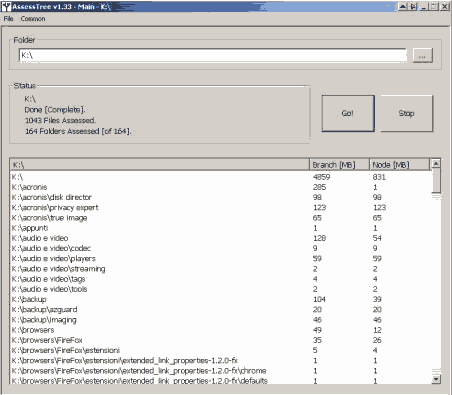Open the File menu

pyautogui.click(x=8, y=19)
